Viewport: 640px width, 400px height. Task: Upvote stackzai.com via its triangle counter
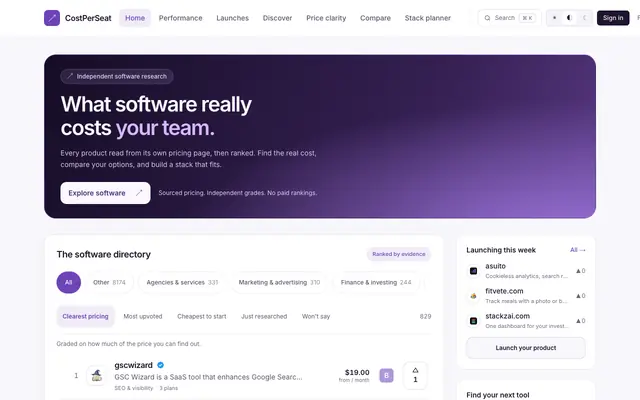pos(580,321)
